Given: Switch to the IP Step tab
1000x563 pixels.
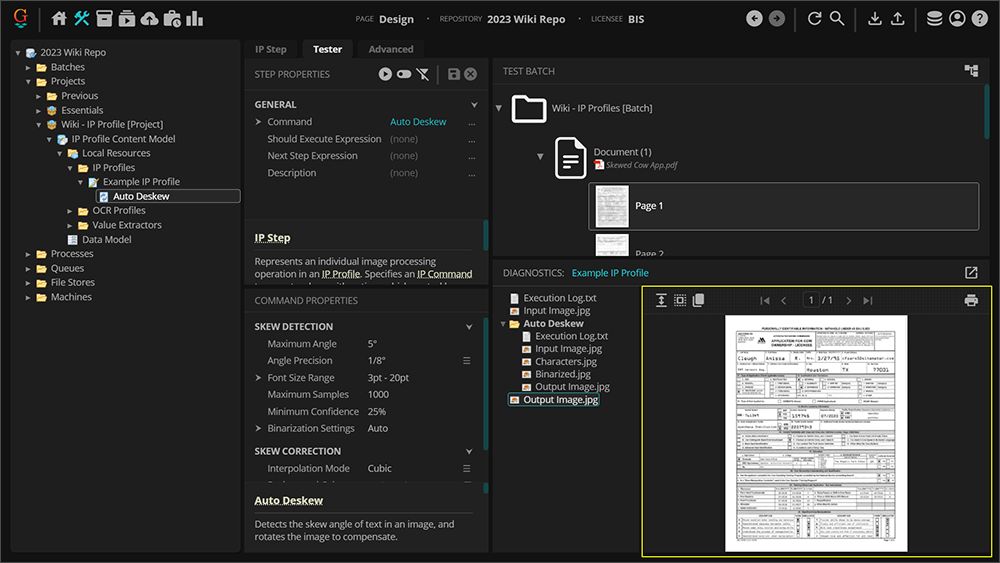Looking at the screenshot, I should (x=270, y=49).
